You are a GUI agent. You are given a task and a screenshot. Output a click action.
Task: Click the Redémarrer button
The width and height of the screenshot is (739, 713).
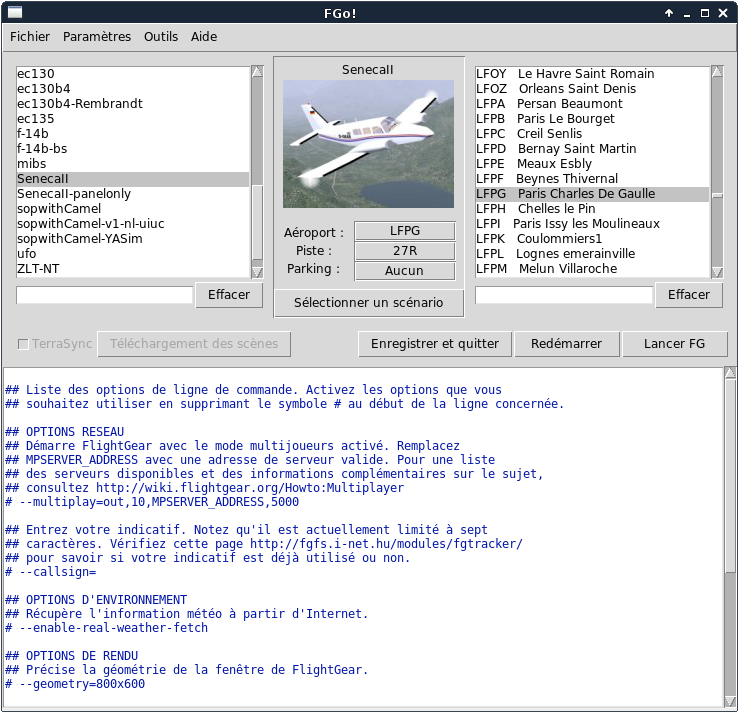tap(566, 344)
